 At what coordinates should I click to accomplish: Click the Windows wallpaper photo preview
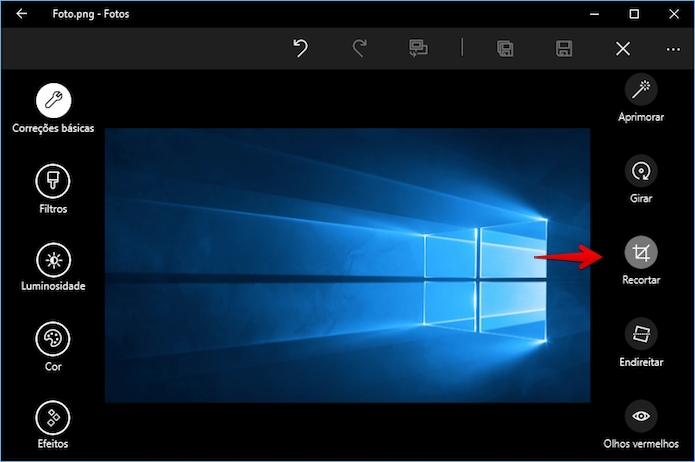[x=348, y=265]
